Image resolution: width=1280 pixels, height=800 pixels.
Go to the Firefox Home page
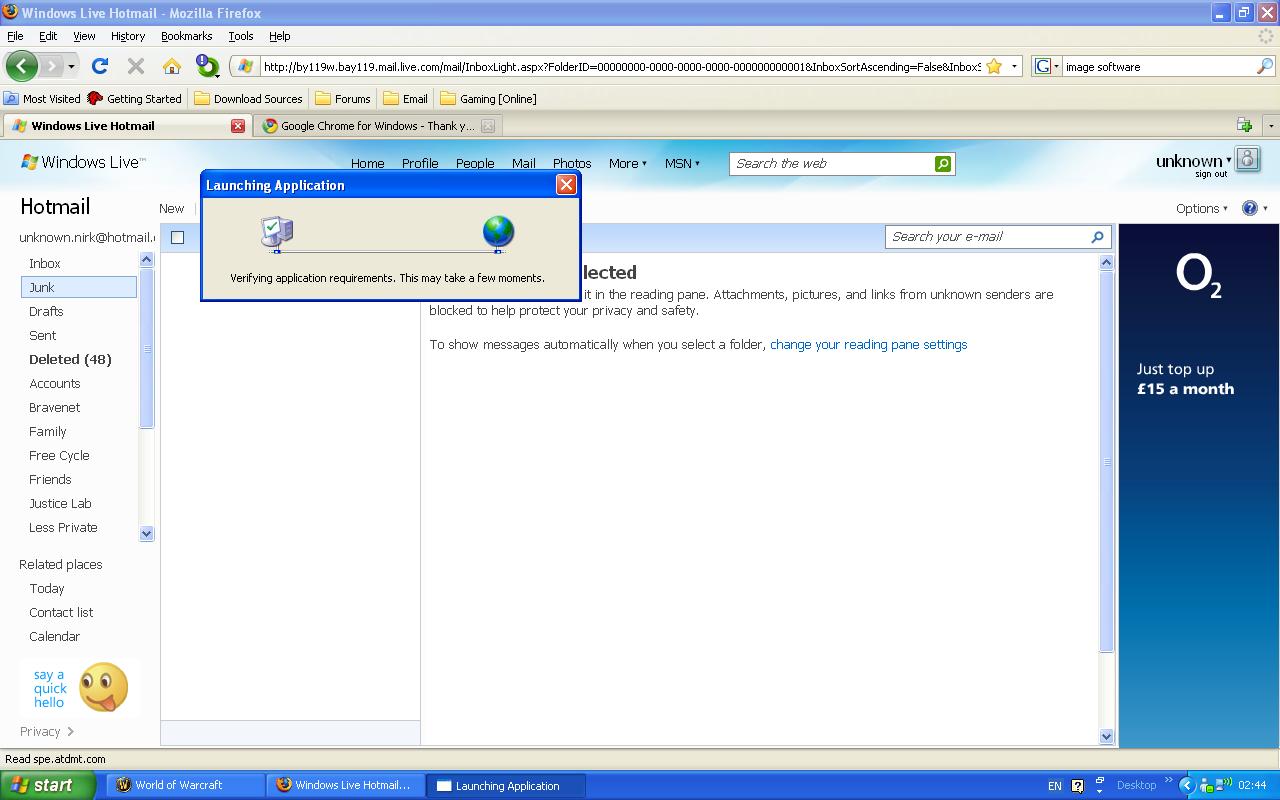pos(172,66)
